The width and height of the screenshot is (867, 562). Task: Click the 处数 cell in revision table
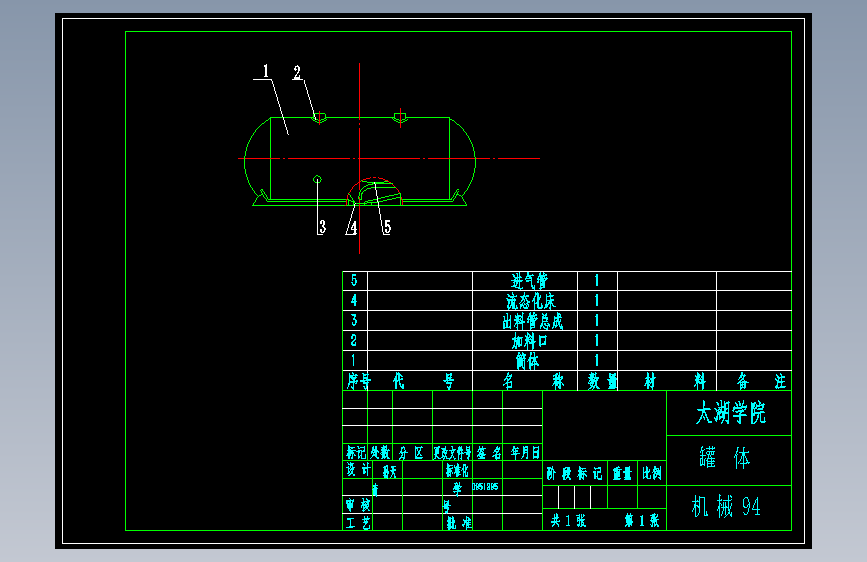tap(380, 453)
